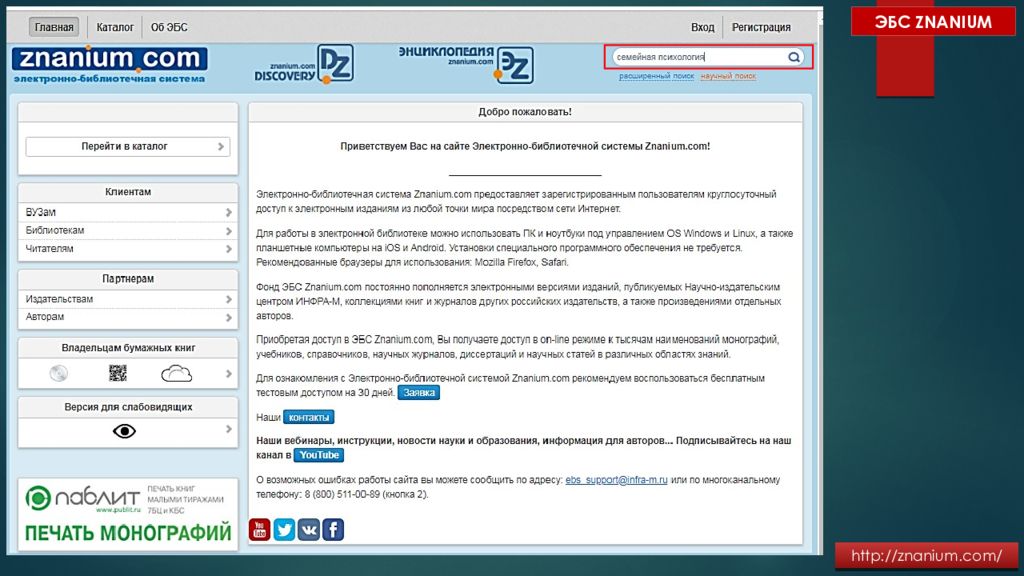Open the znanium.com Discovery logo
The width and height of the screenshot is (1024, 576).
click(304, 65)
